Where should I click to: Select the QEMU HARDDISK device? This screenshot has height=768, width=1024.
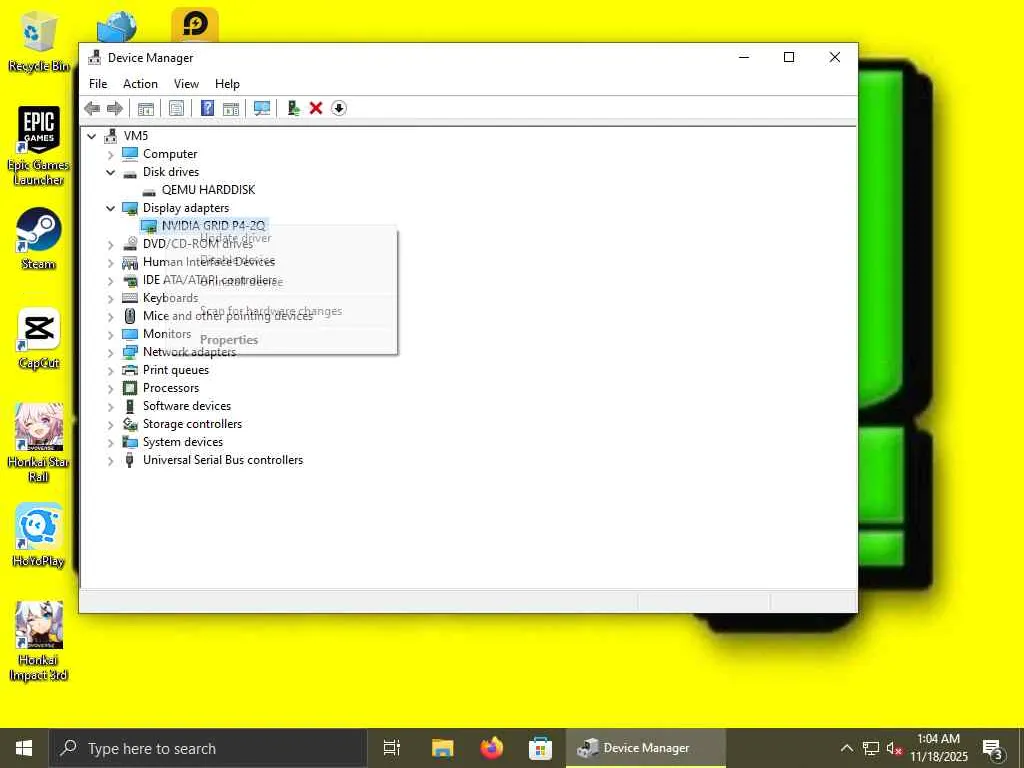(x=208, y=189)
